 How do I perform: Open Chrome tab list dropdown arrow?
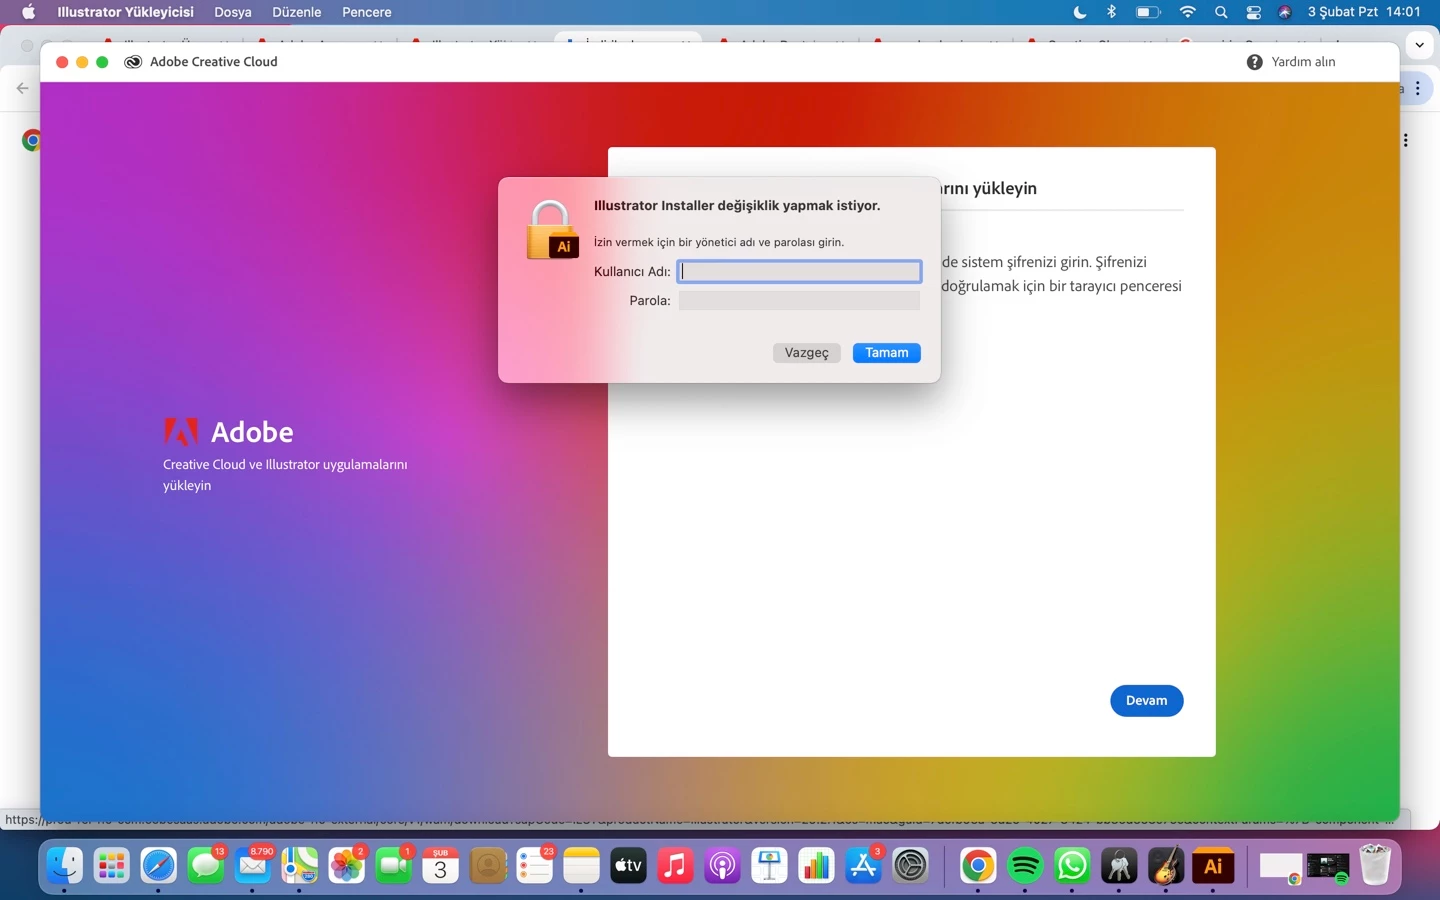(x=1420, y=45)
